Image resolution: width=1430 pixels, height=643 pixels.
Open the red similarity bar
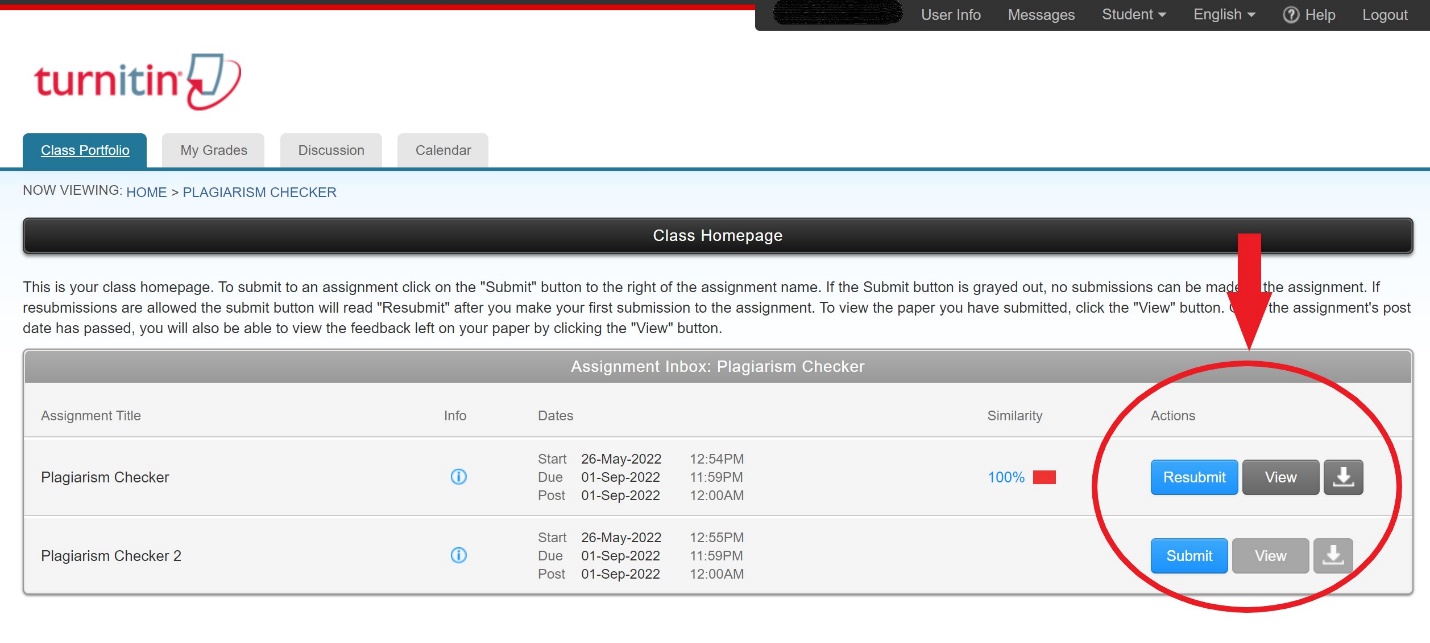coord(1044,477)
